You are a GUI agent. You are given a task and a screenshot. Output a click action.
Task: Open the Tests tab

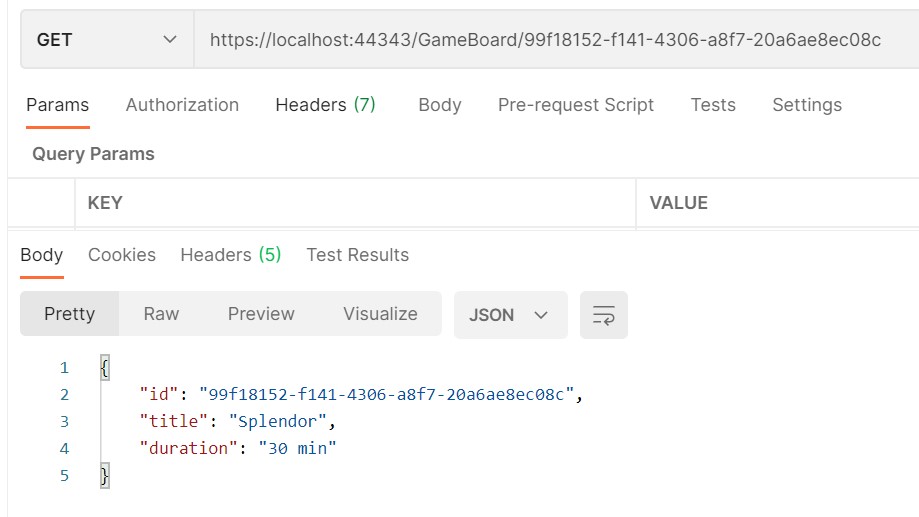pyautogui.click(x=712, y=105)
